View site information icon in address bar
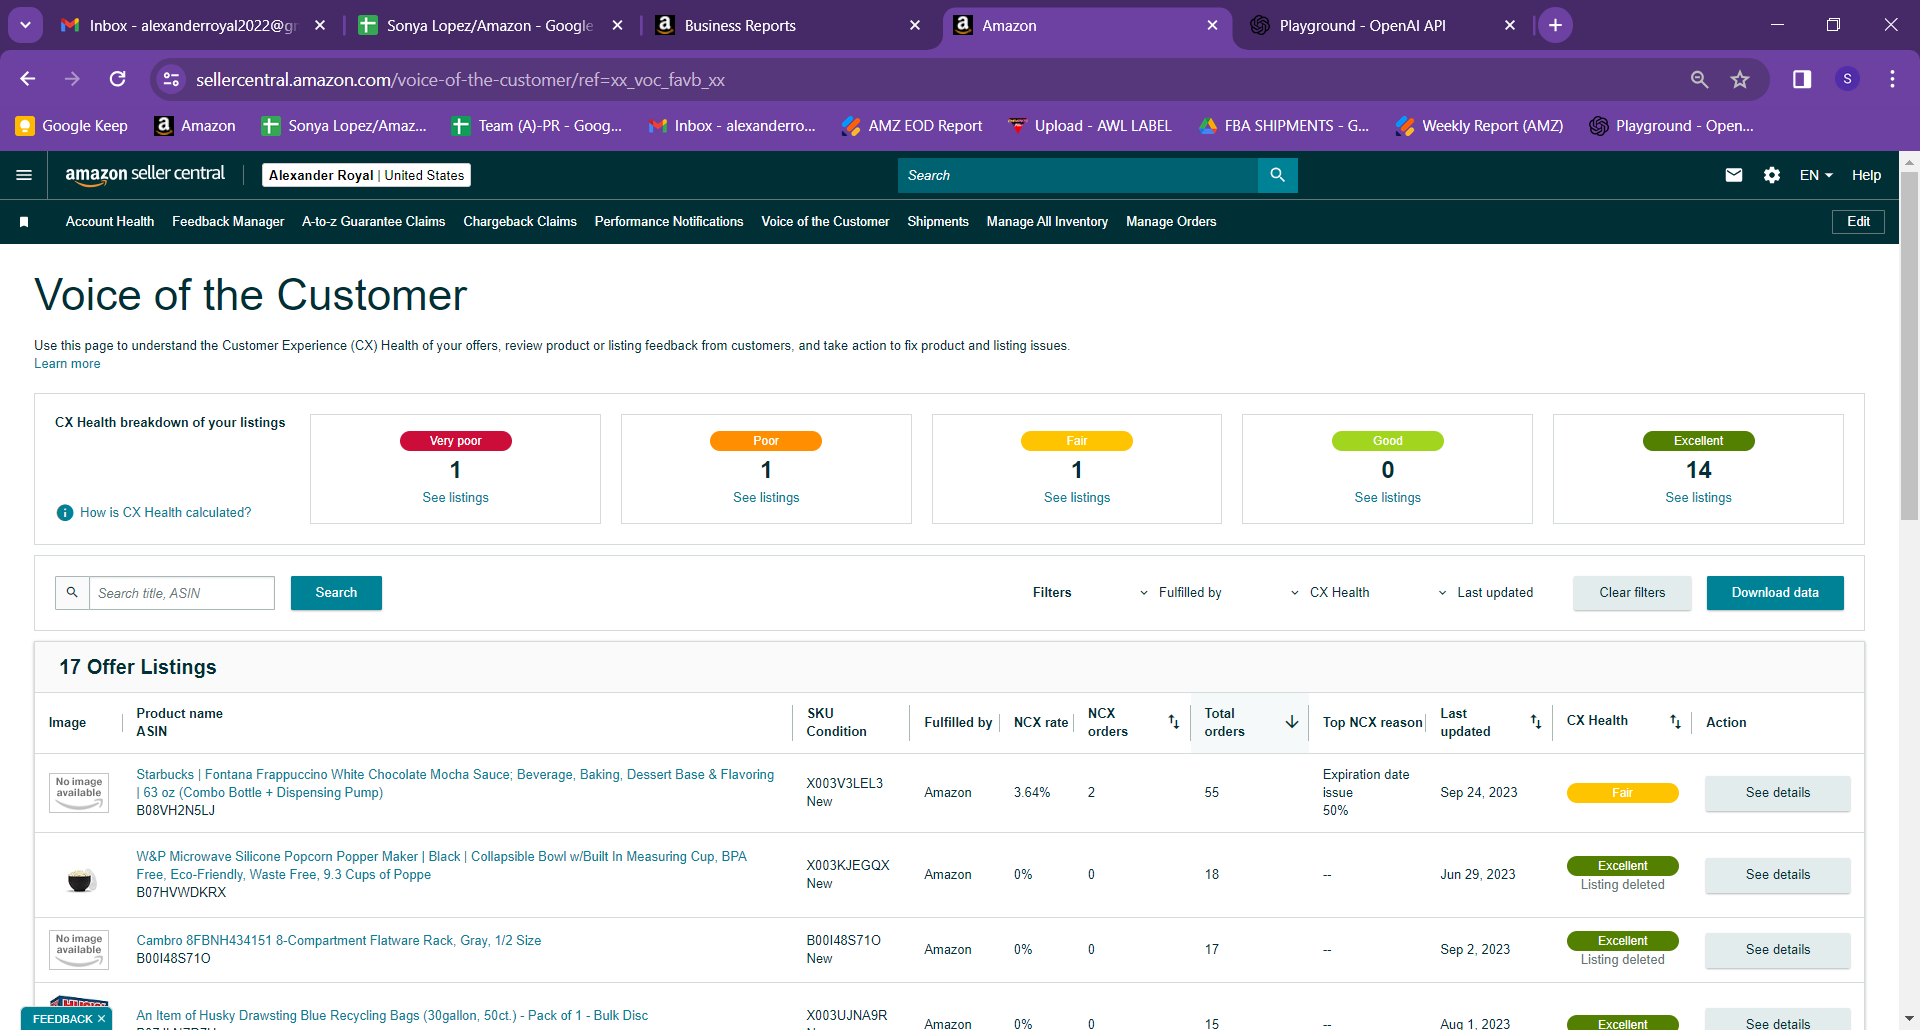Screen dimensions: 1920x1030 click(172, 79)
